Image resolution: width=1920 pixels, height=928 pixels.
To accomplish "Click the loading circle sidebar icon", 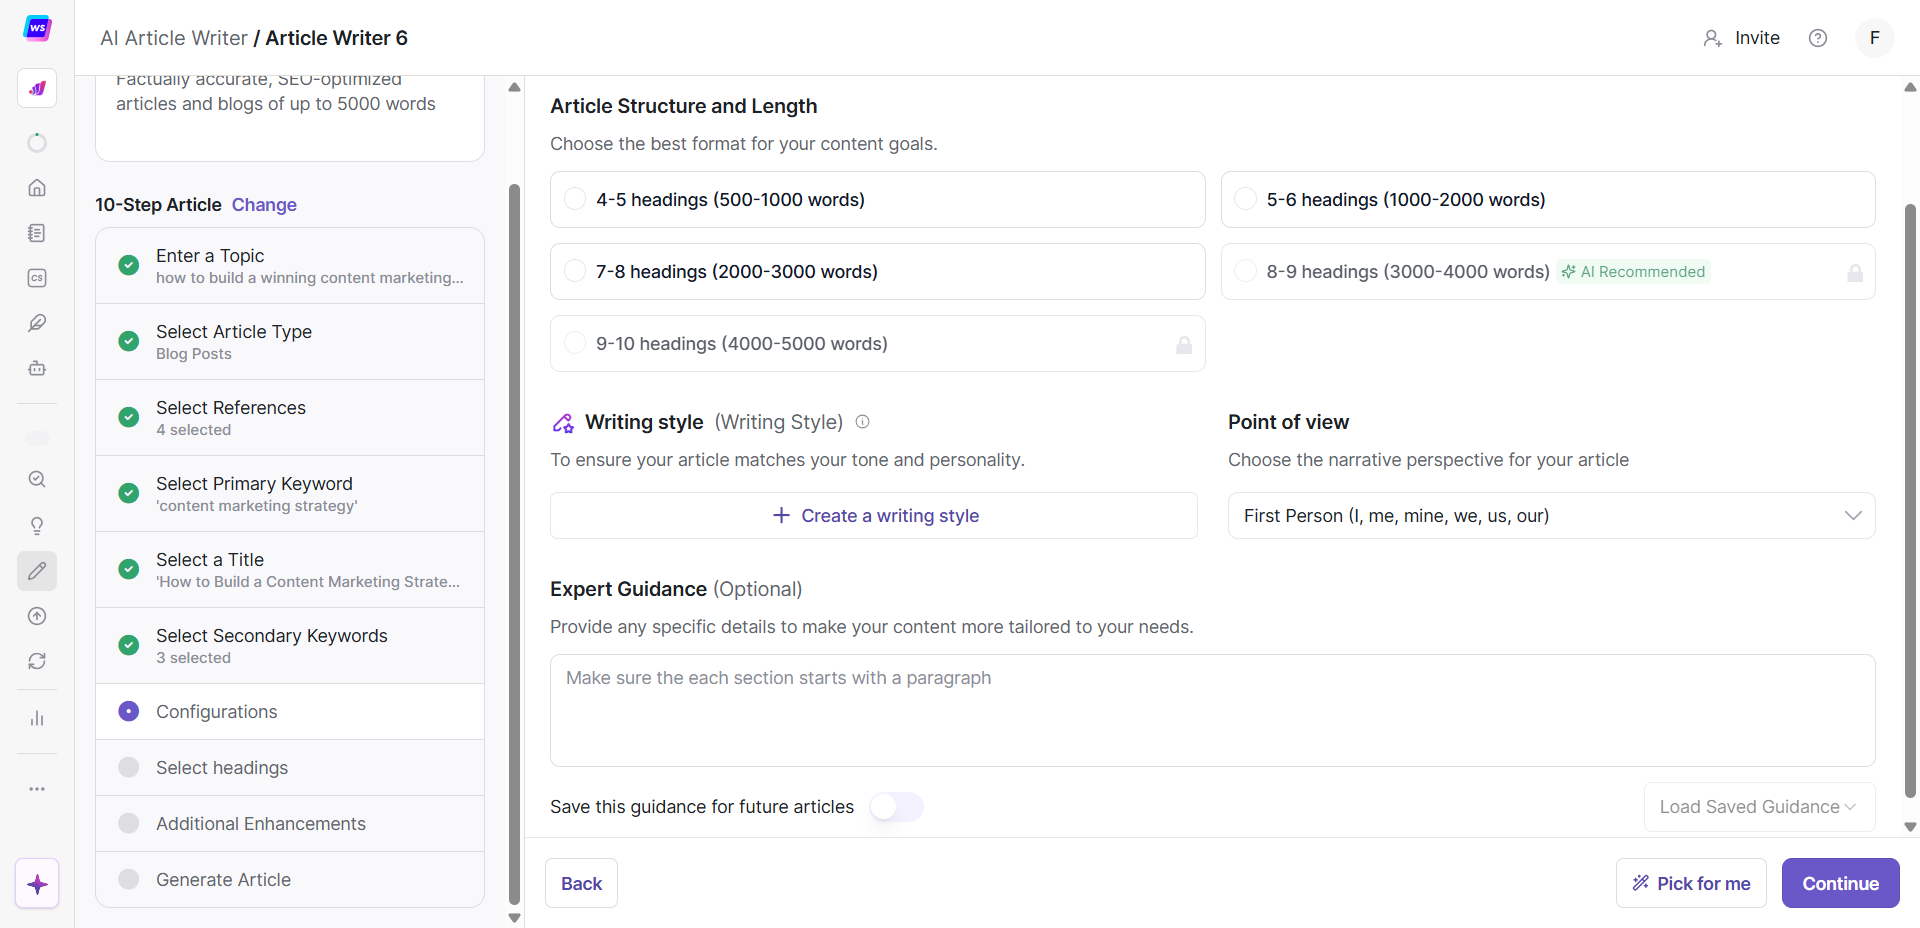I will [37, 143].
